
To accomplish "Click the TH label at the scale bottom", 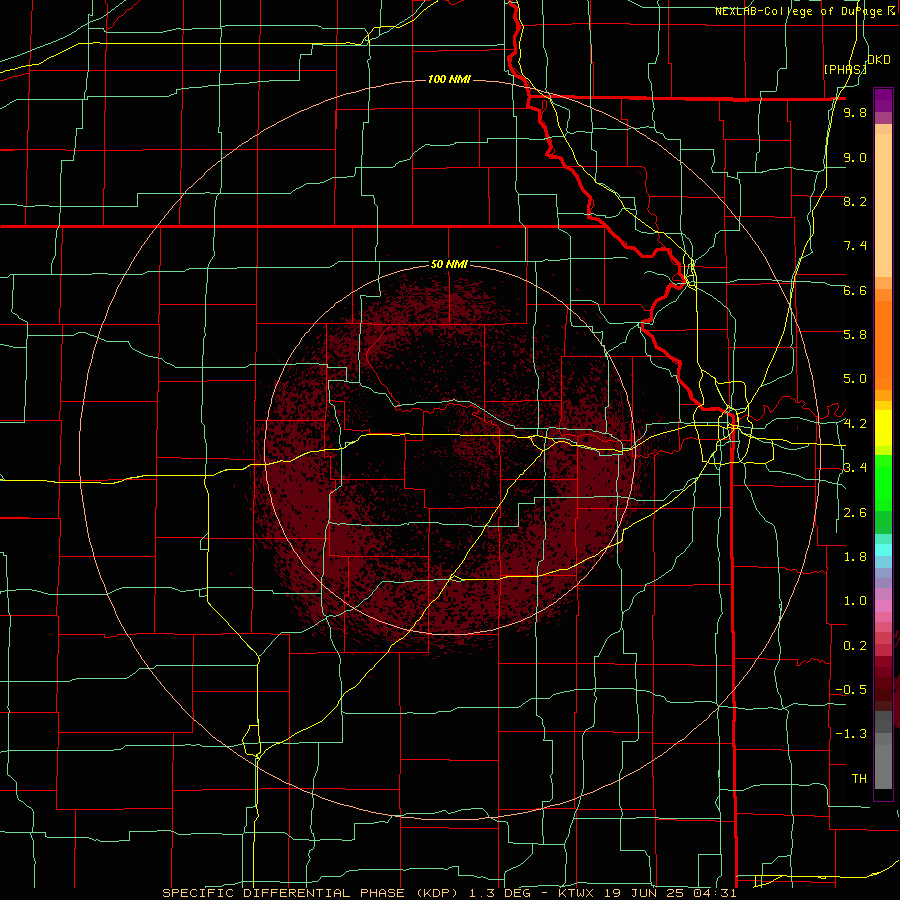I will coord(859,778).
